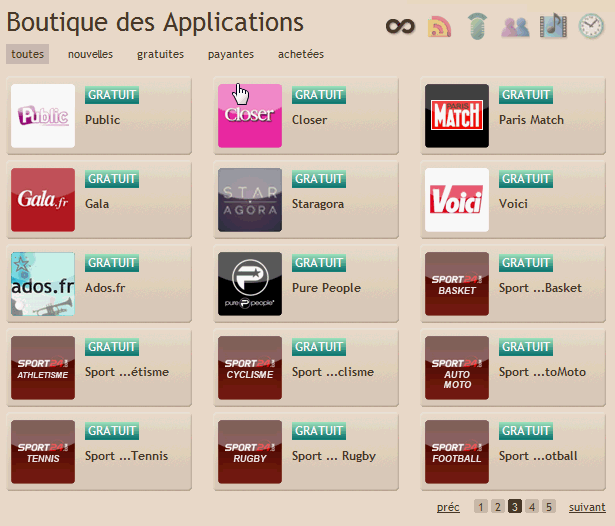Open the Sport24 Cyclisme app icon
Image resolution: width=615 pixels, height=526 pixels.
250,368
